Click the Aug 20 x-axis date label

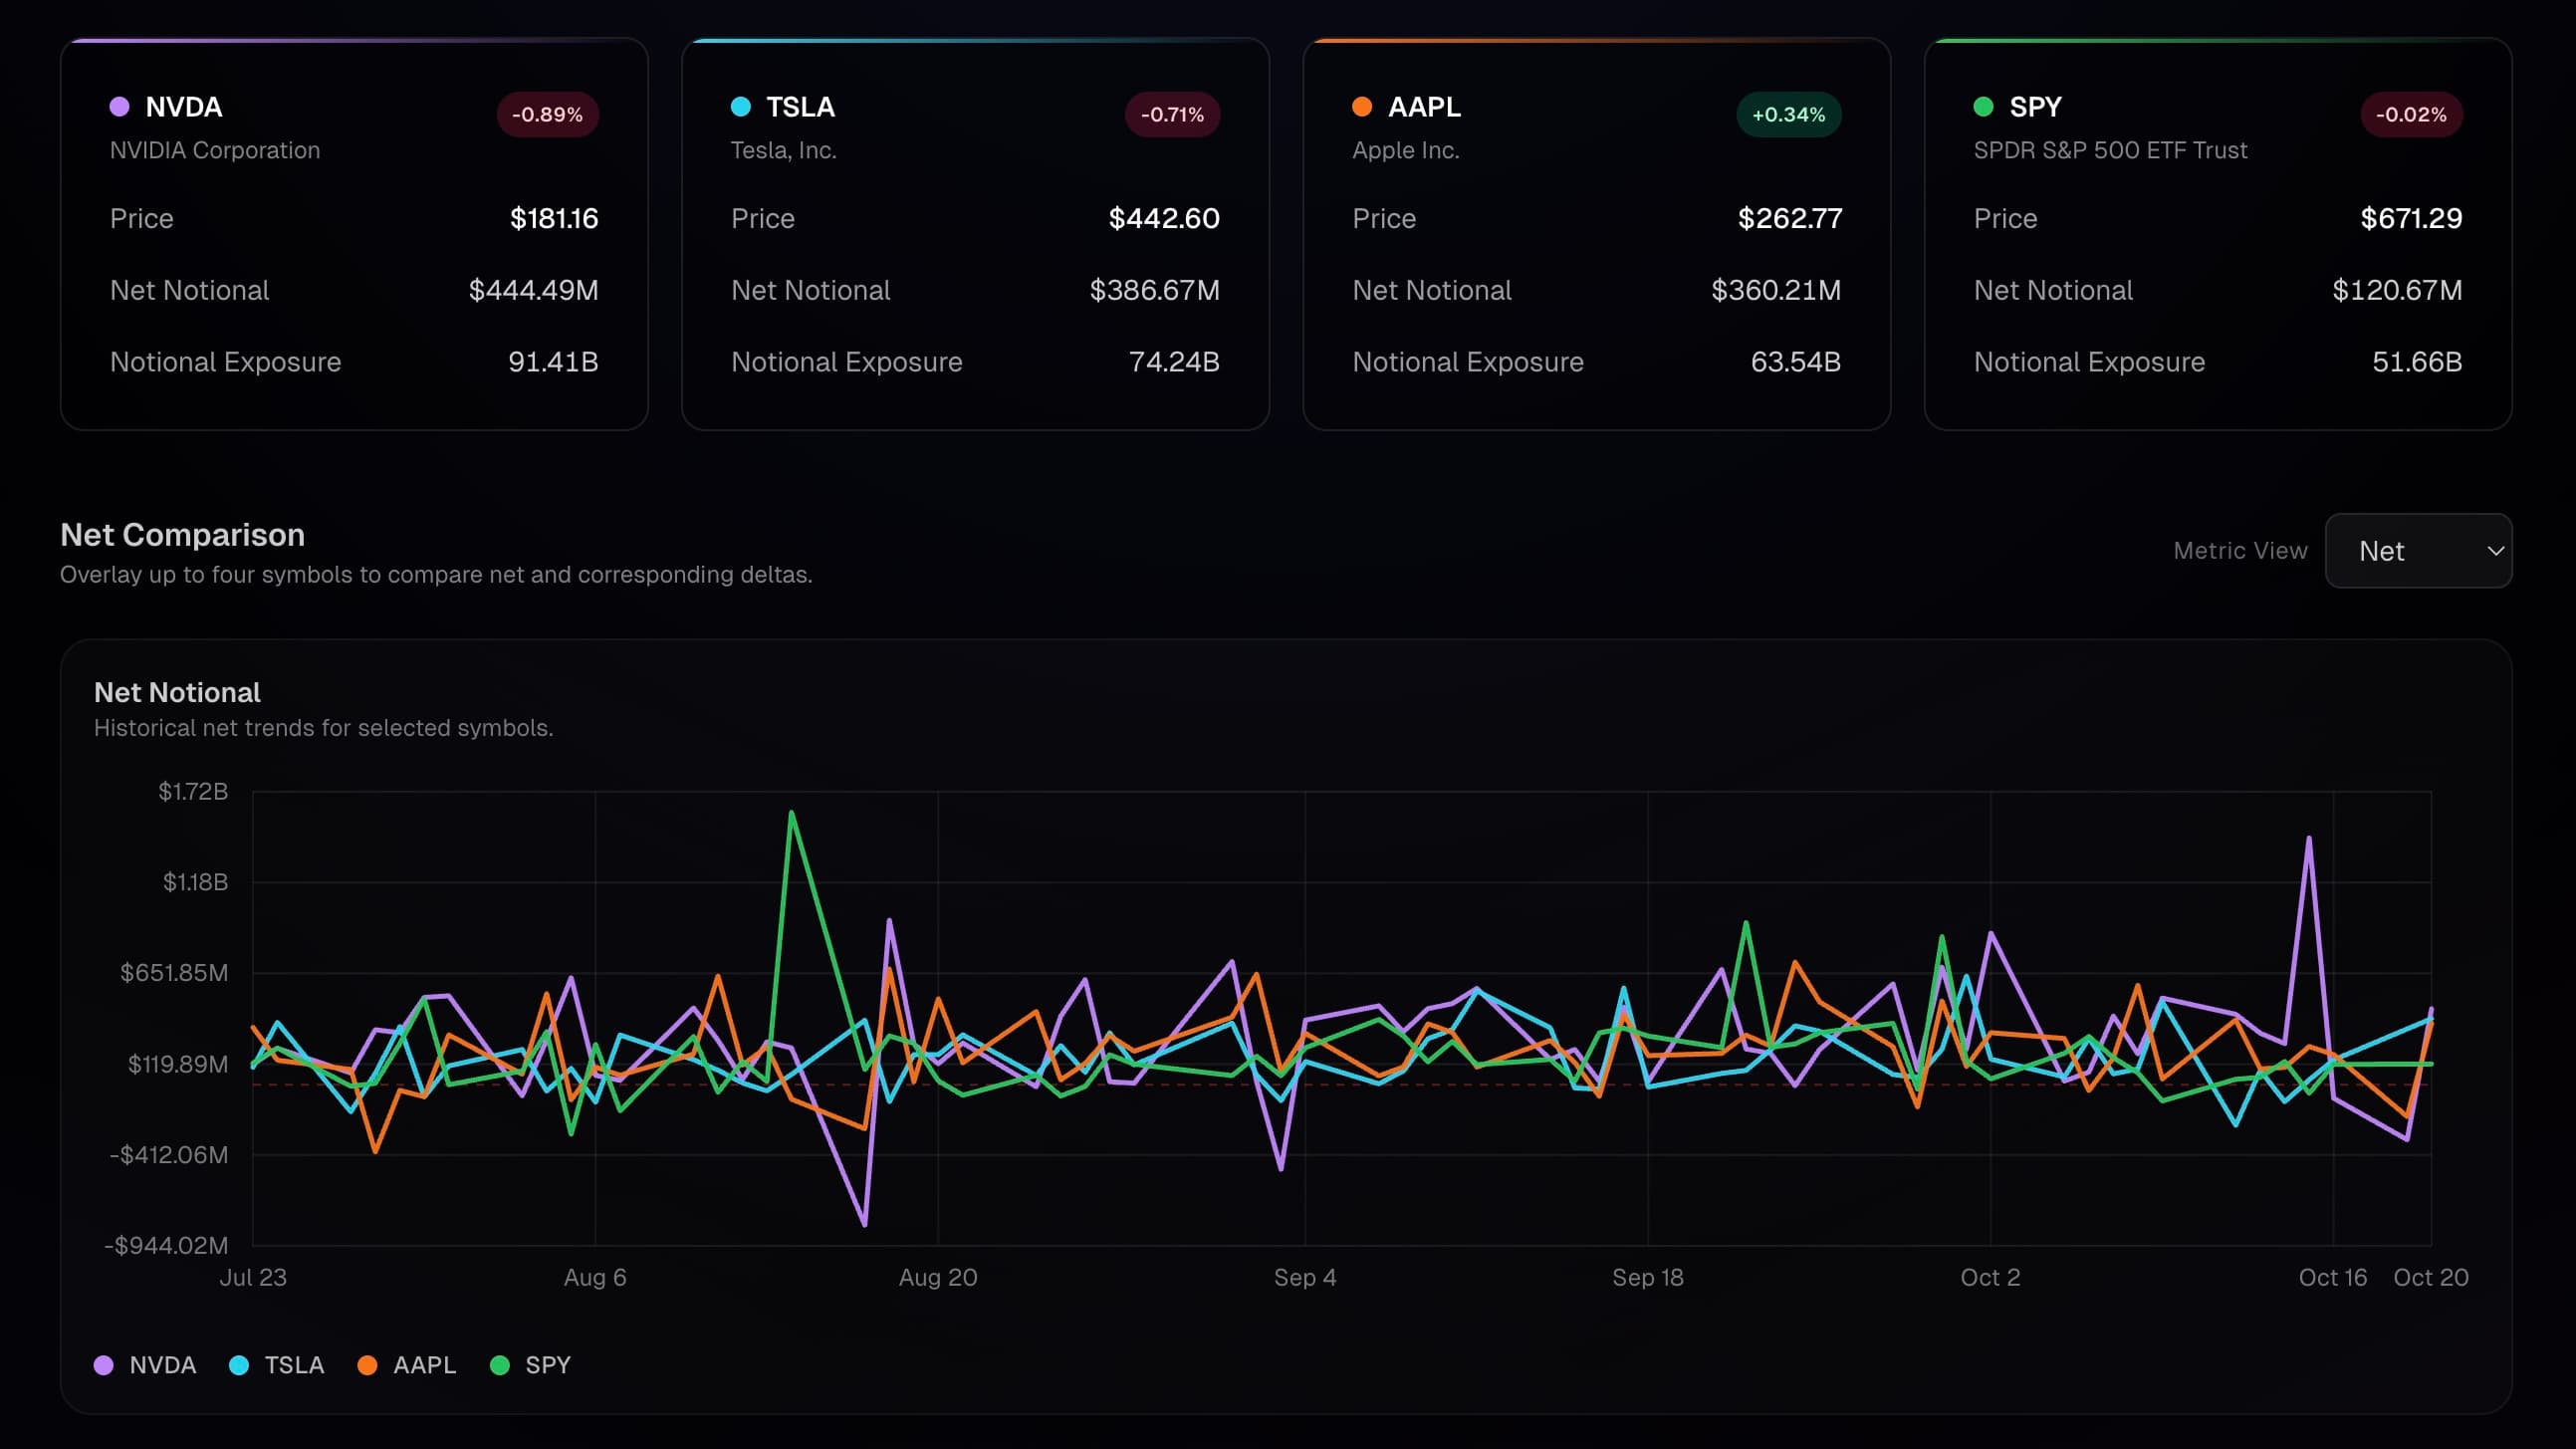(x=937, y=1277)
